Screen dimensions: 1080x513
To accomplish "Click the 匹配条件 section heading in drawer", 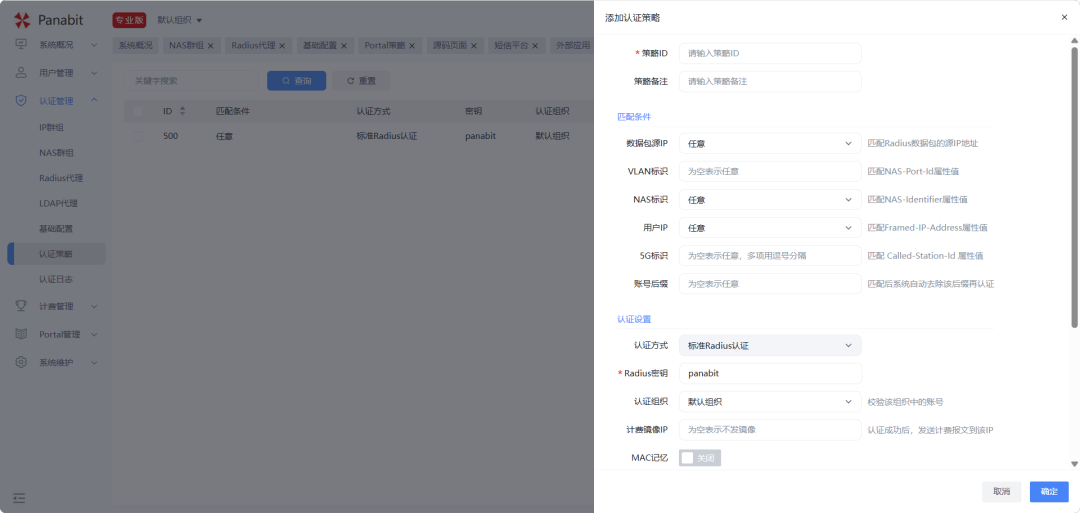I will coord(634,117).
